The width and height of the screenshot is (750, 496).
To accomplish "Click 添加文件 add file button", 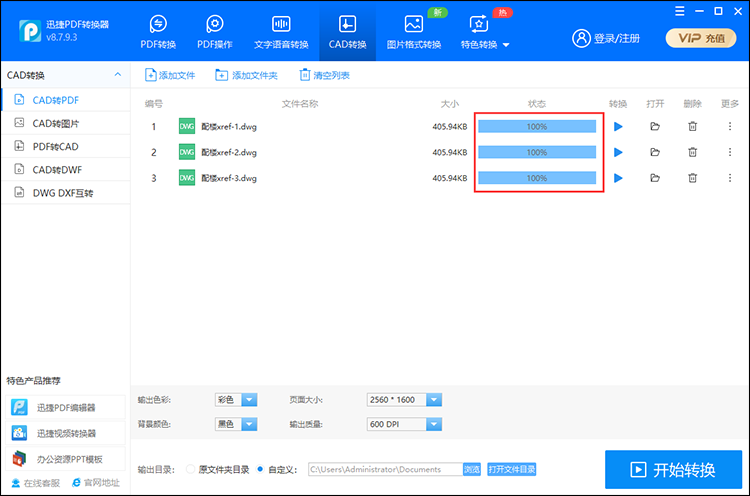I will [x=170, y=75].
